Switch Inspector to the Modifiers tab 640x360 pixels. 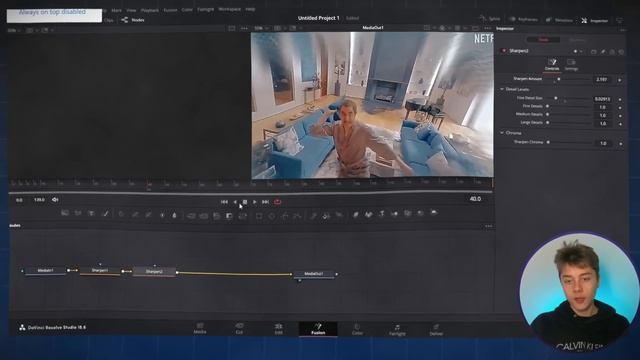click(x=577, y=40)
